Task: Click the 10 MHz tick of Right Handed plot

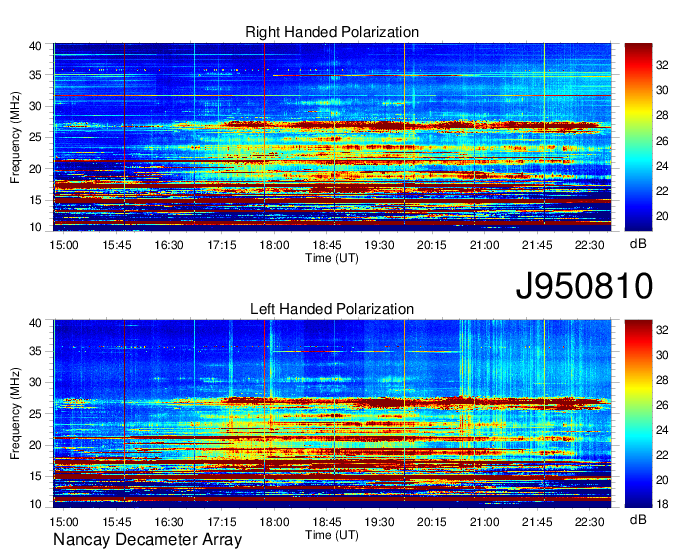Action: pos(35,227)
